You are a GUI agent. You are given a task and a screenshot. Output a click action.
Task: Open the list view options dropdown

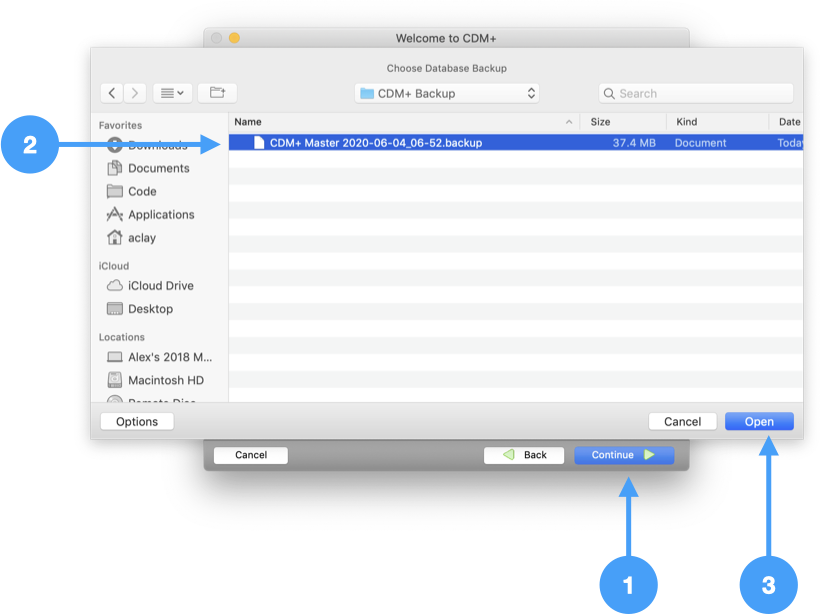tap(173, 93)
